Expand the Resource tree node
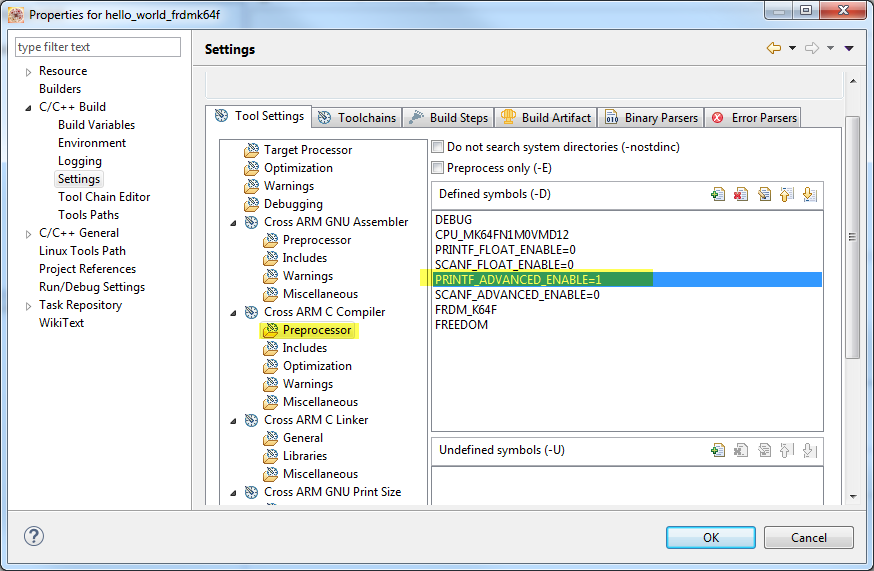The width and height of the screenshot is (874, 571). point(28,72)
